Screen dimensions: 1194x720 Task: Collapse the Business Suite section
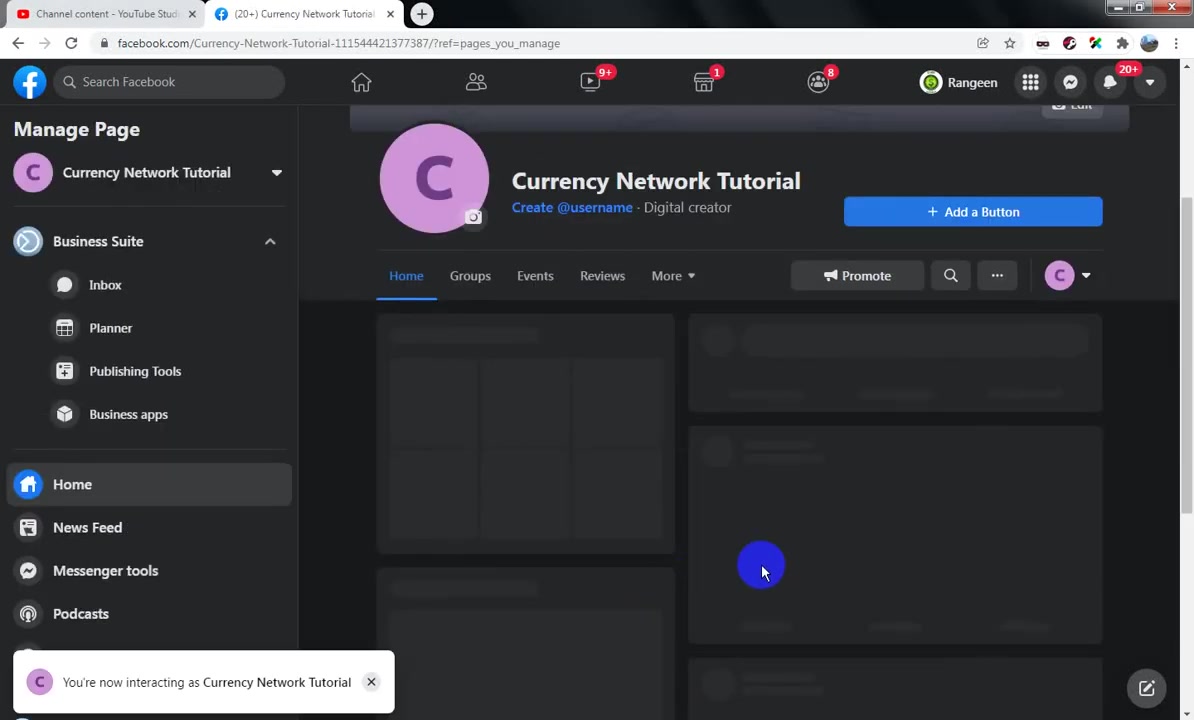click(270, 241)
